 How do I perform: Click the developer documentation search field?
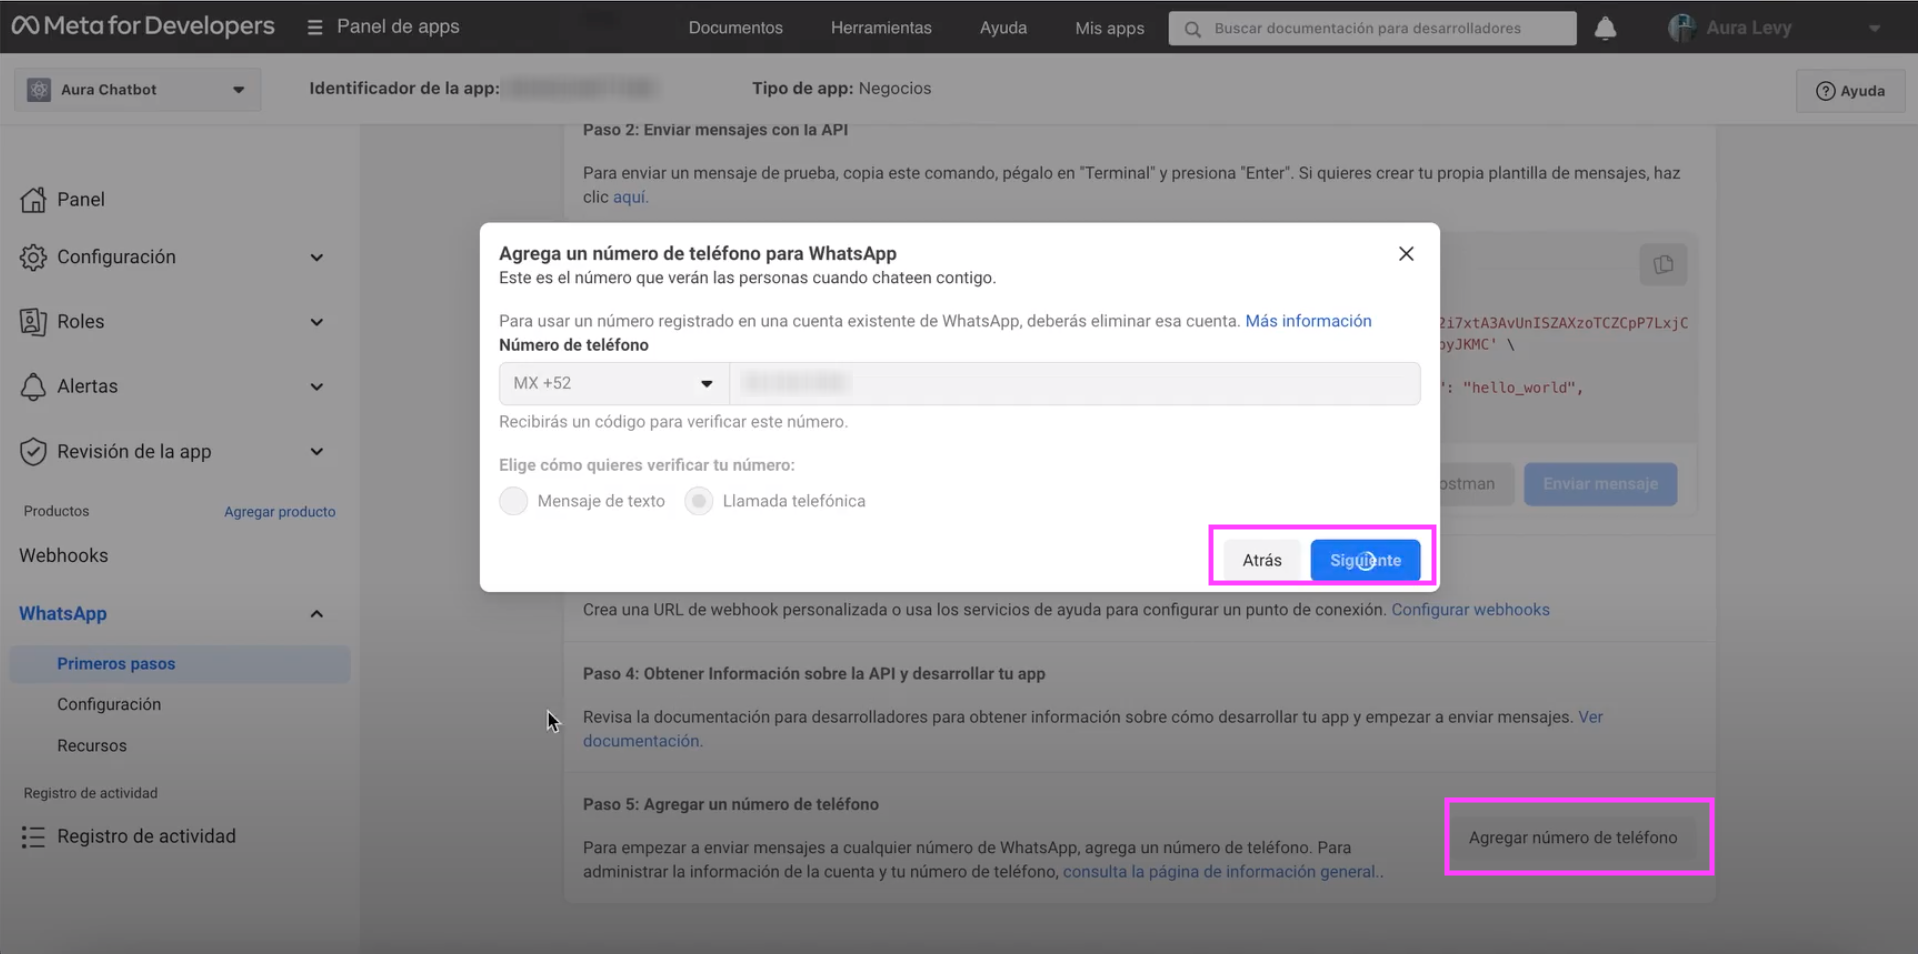click(1372, 29)
